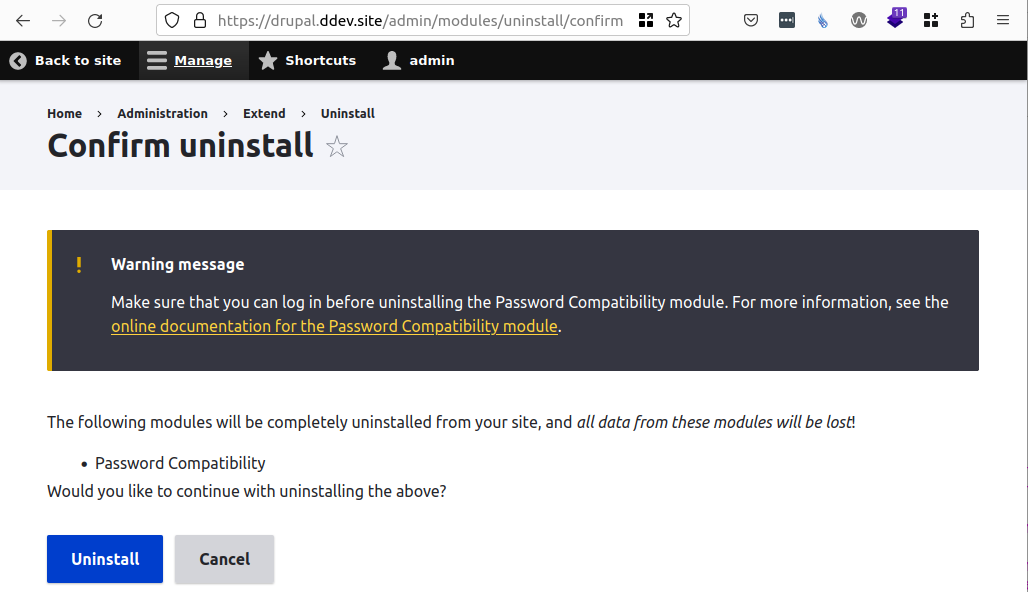Open the purple extension showing badge 11
Screen dimensions: 1028x592
point(895,20)
